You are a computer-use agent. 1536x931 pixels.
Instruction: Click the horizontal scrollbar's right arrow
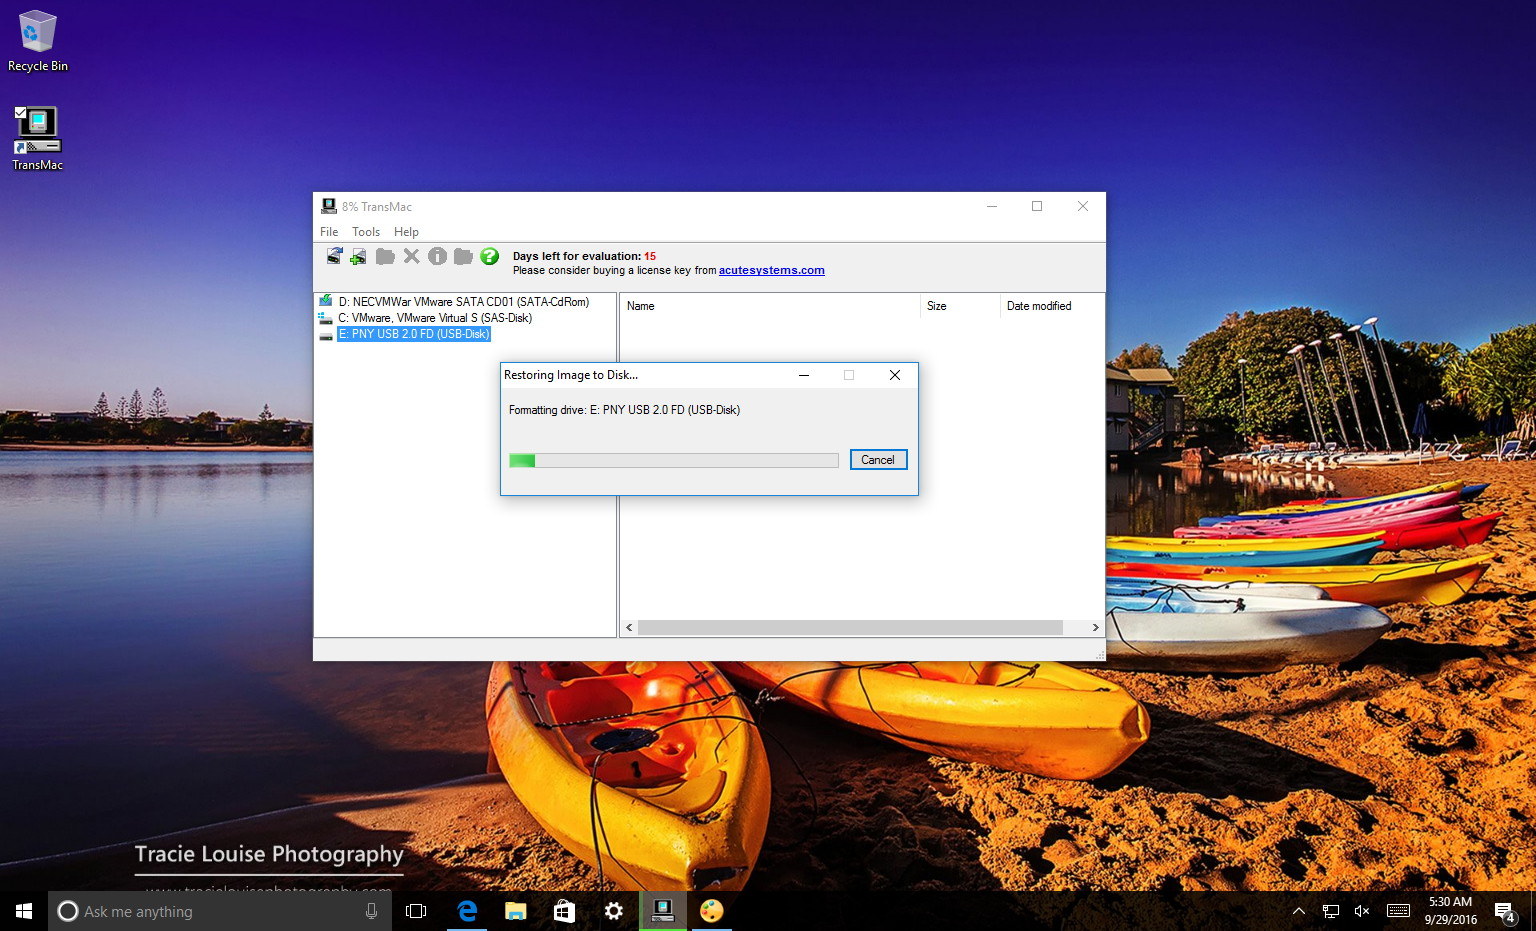click(x=1094, y=627)
